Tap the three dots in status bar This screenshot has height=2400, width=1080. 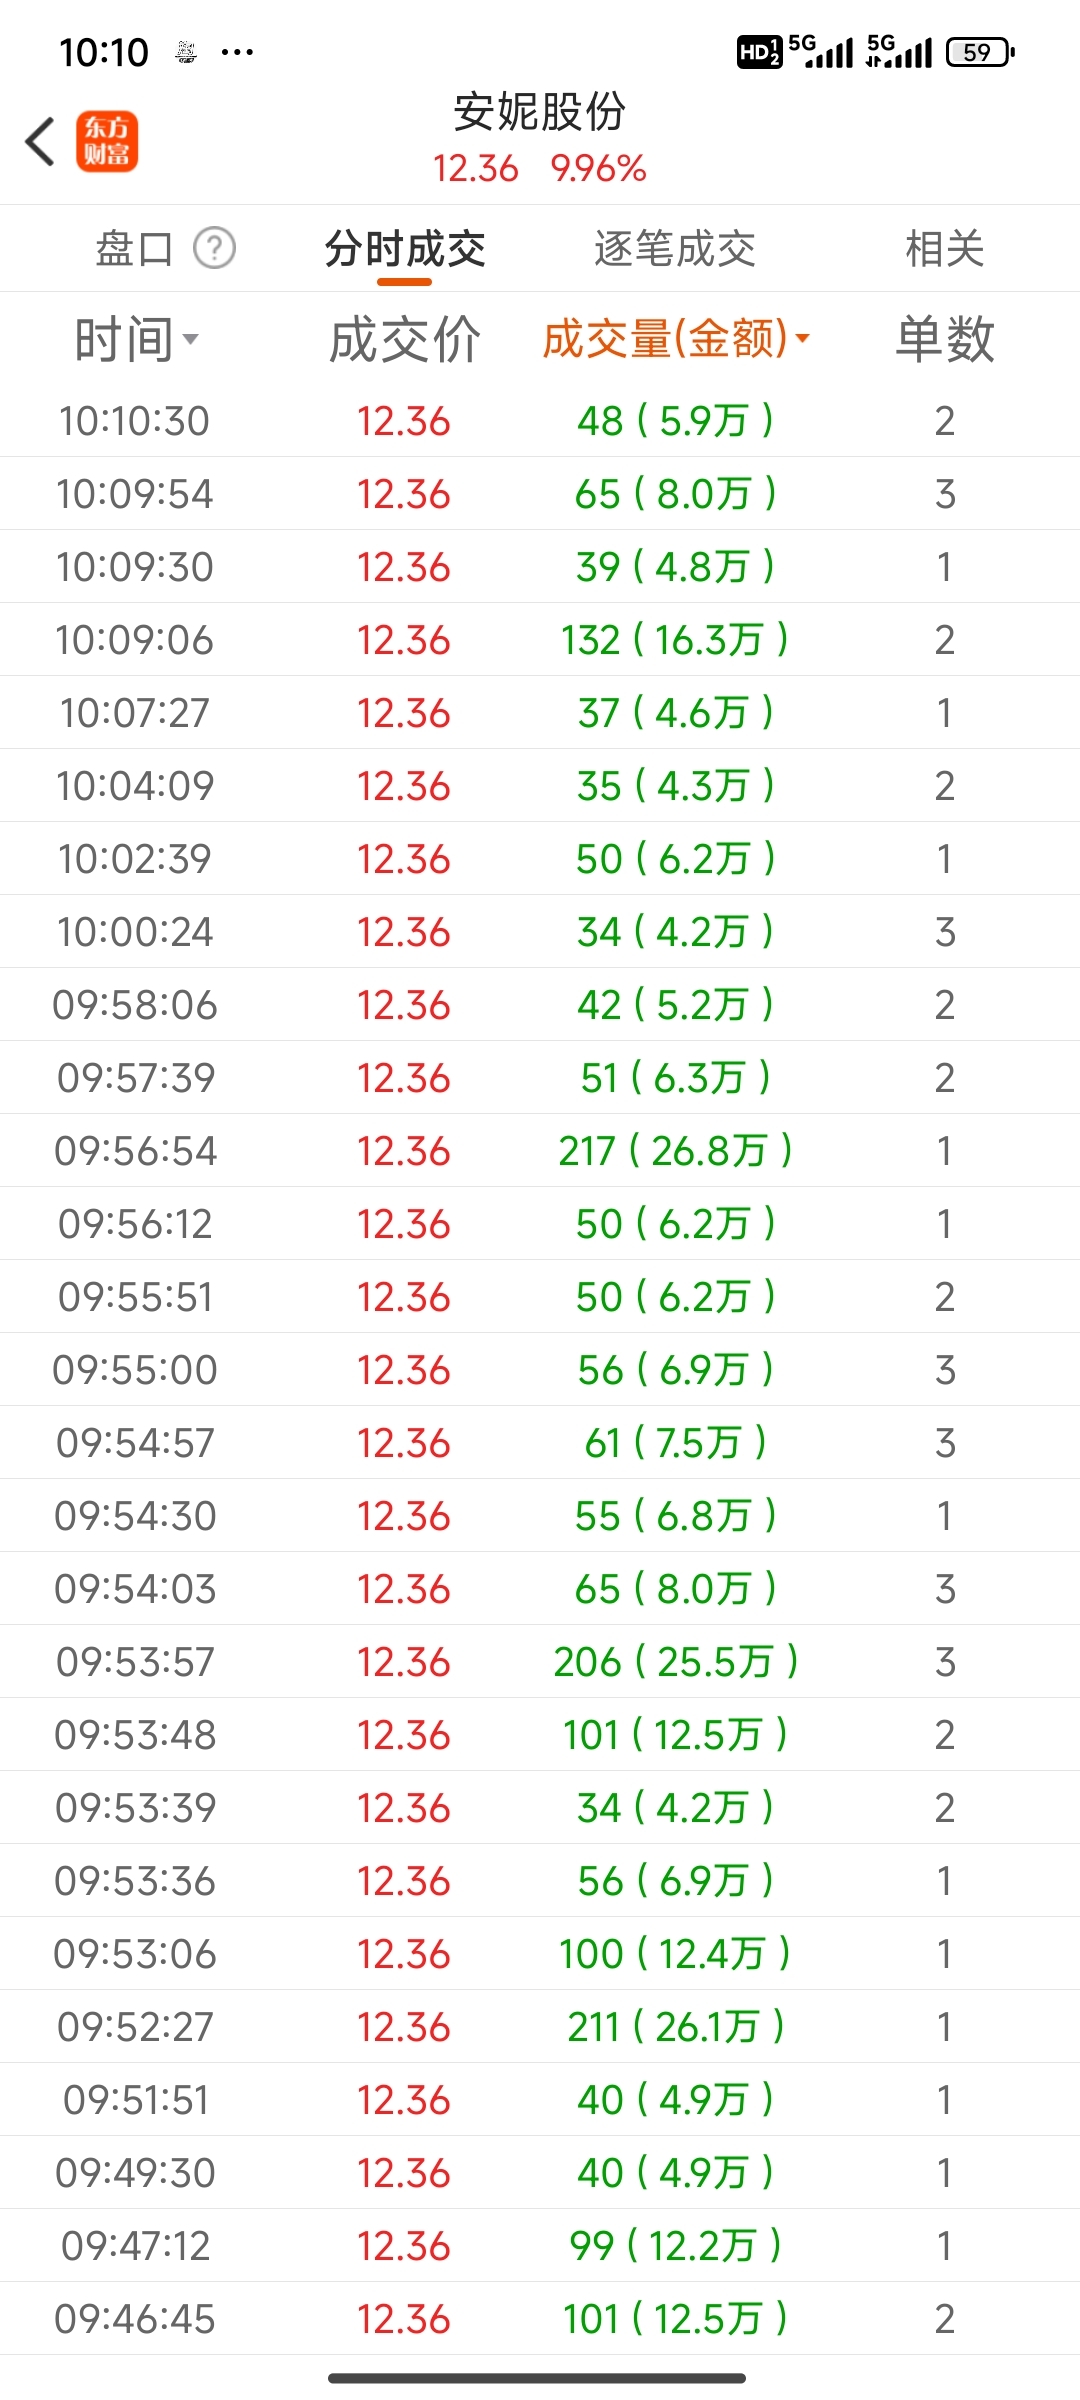point(237,52)
